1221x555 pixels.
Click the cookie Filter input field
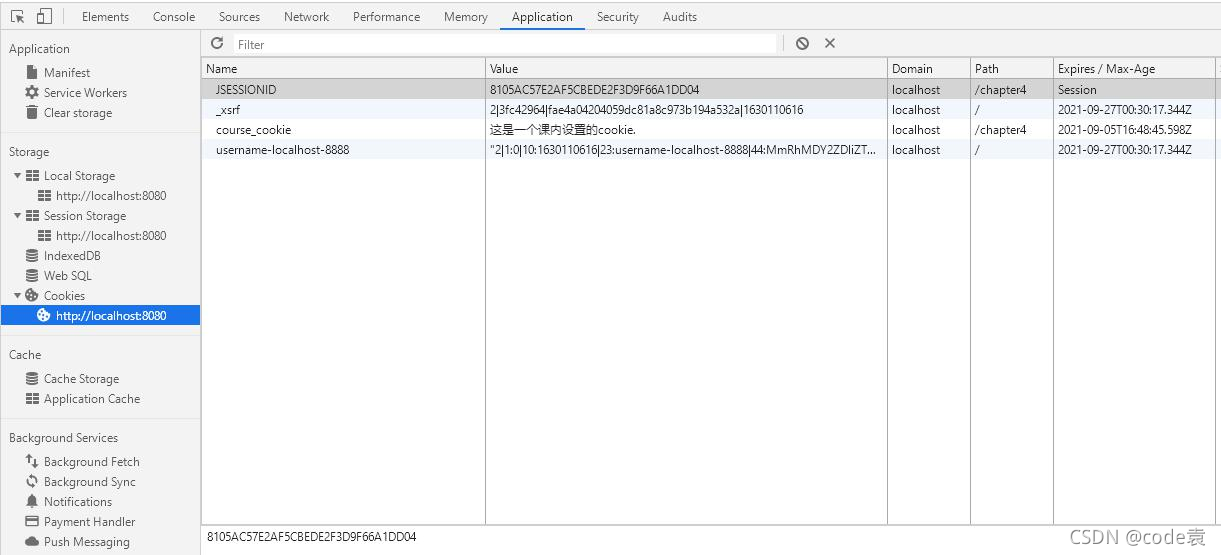point(505,44)
